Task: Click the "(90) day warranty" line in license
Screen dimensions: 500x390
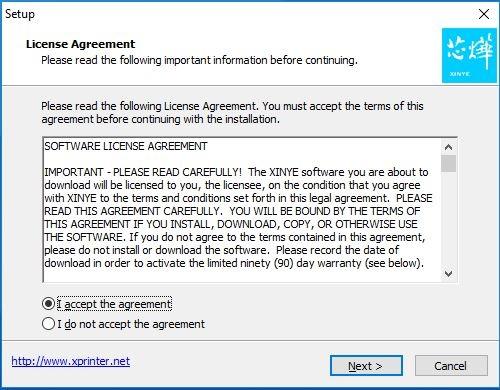Action: (234, 263)
